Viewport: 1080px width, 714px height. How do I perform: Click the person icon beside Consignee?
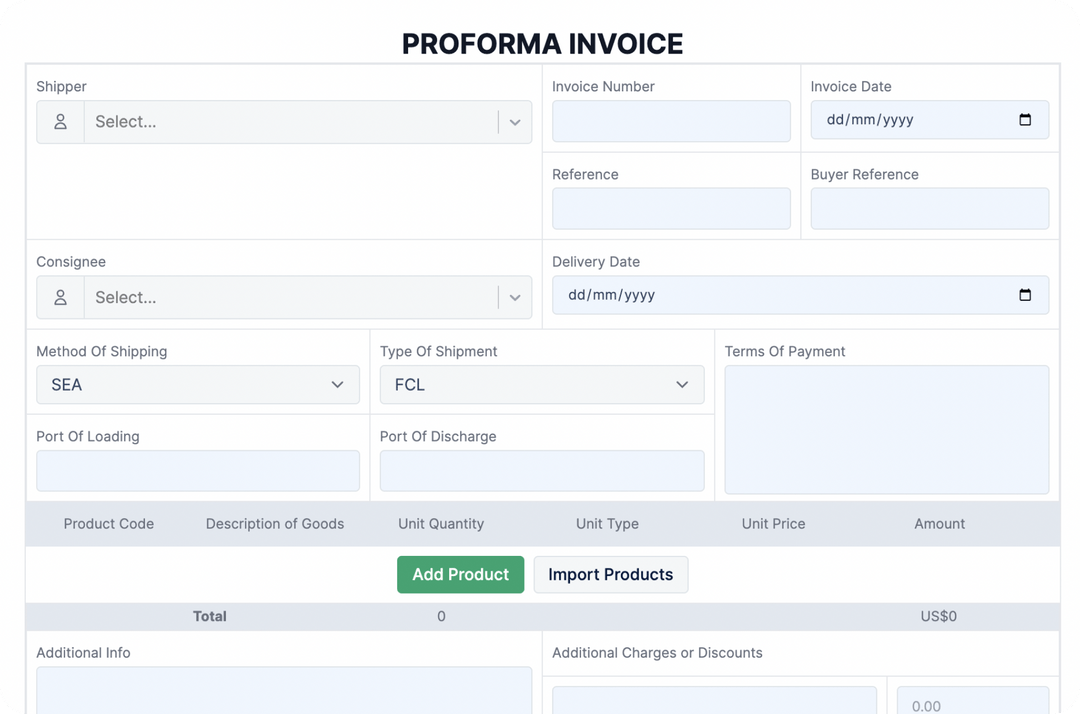pyautogui.click(x=60, y=297)
